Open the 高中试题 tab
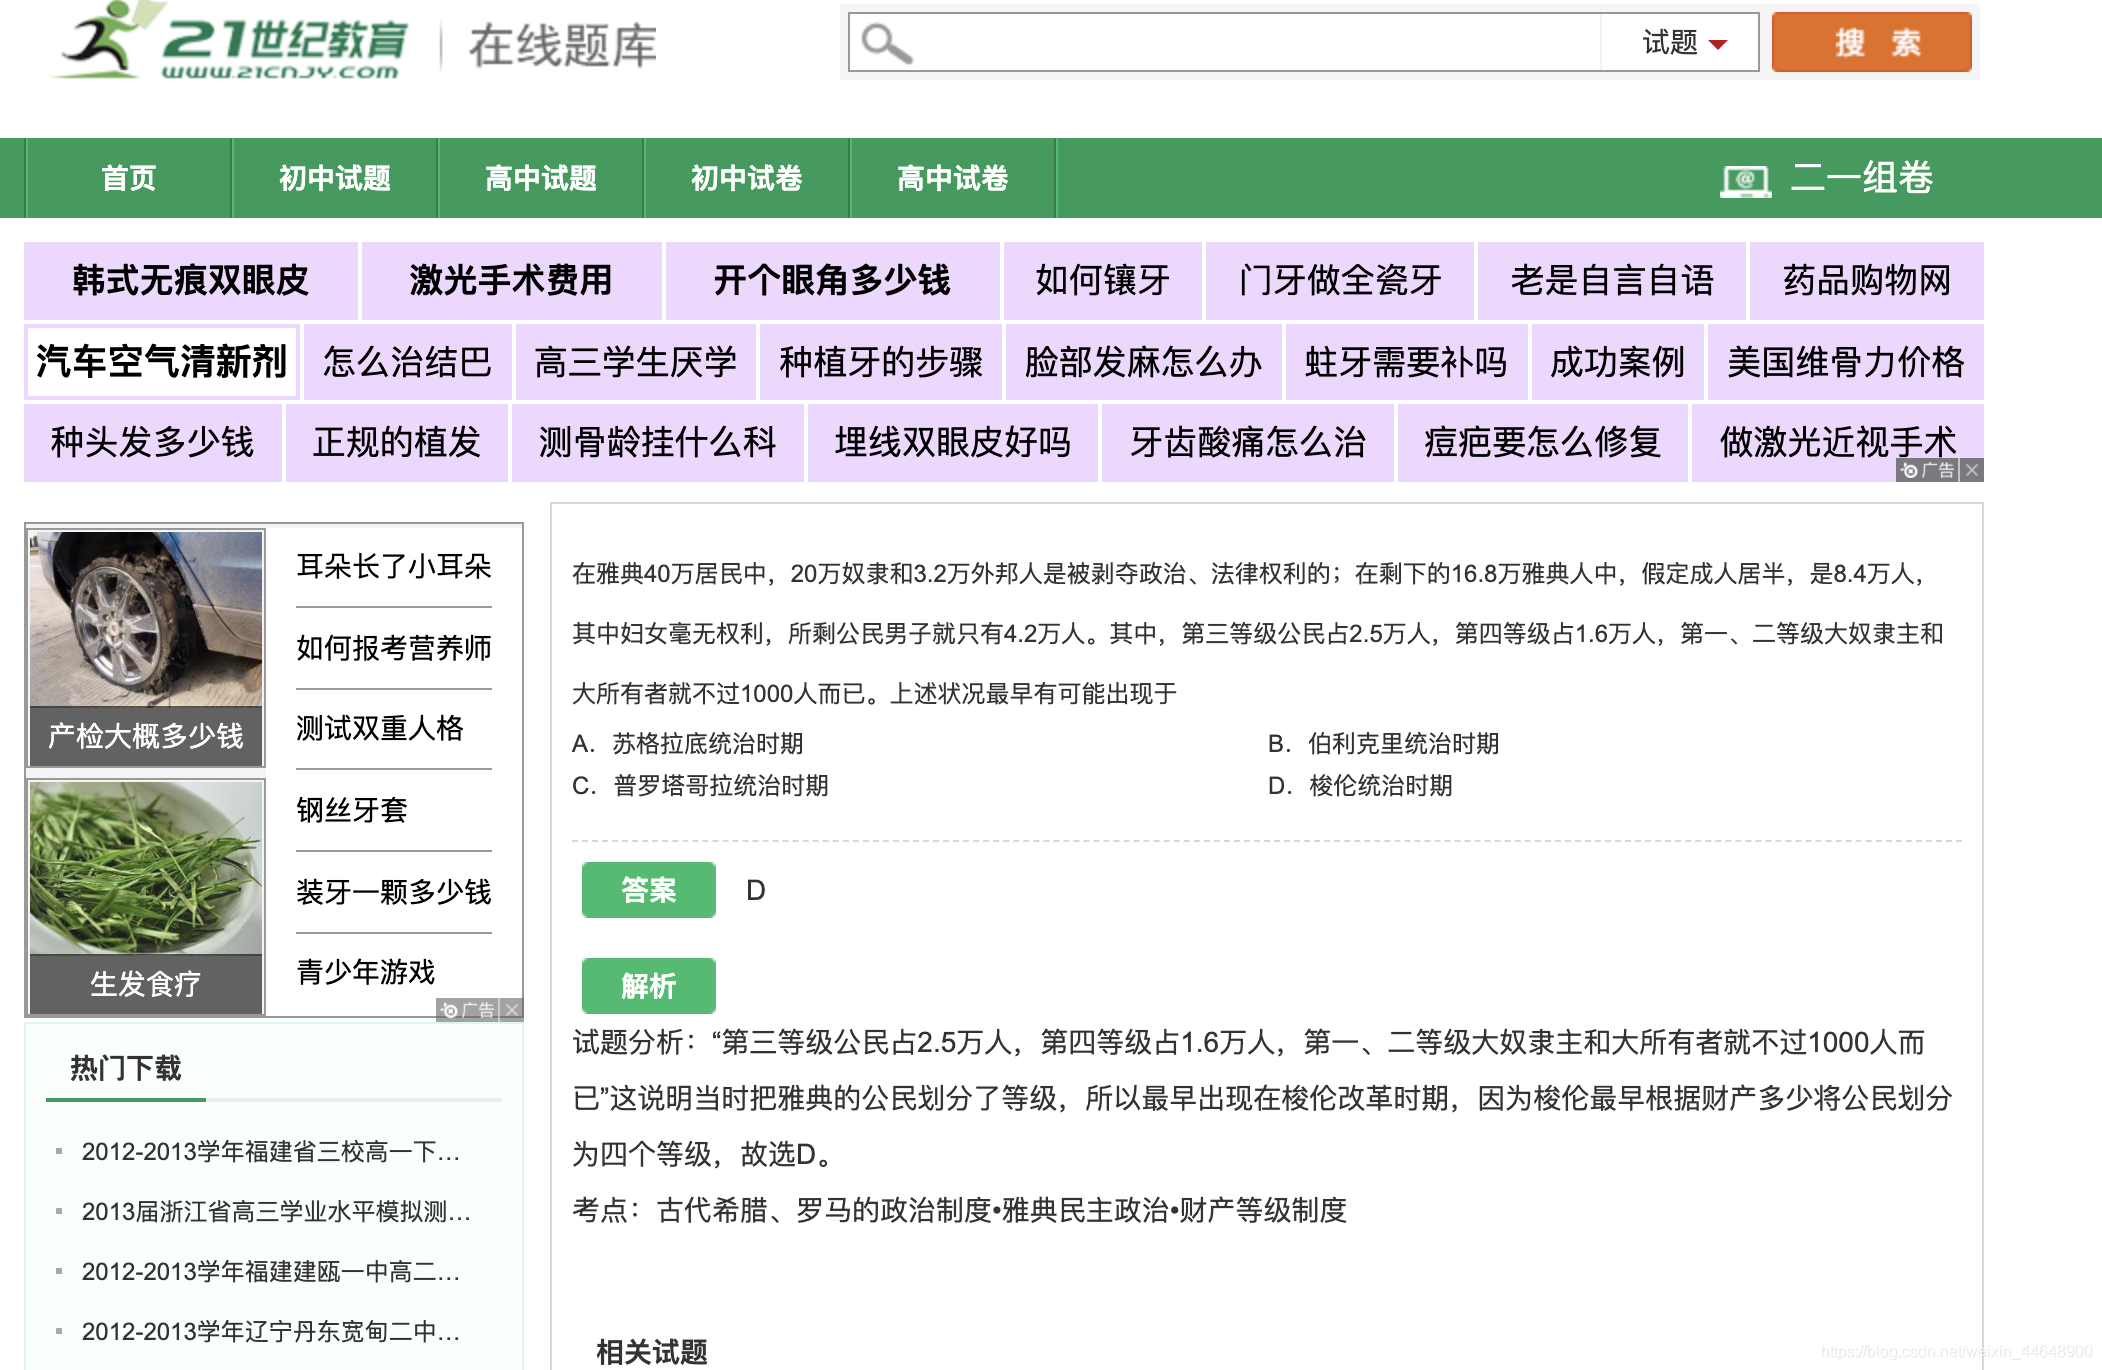Image resolution: width=2102 pixels, height=1370 pixels. click(x=541, y=178)
